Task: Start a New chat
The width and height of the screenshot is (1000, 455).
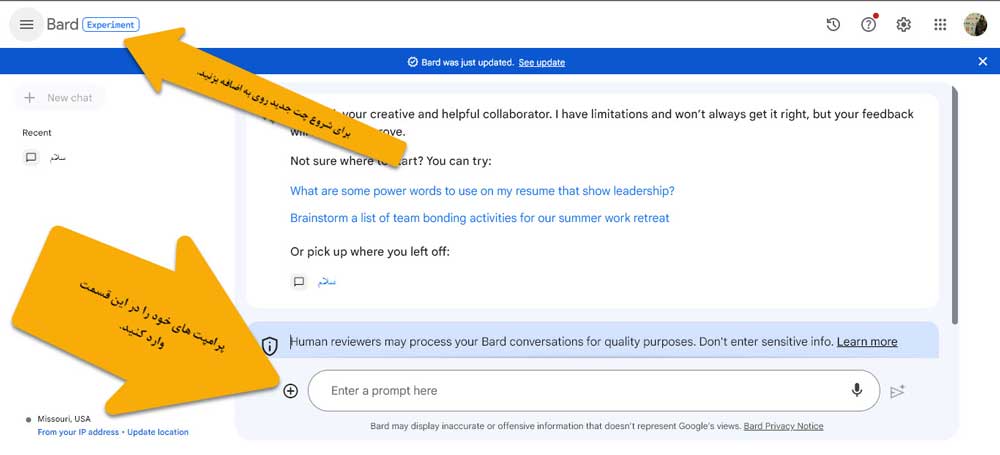Action: pyautogui.click(x=59, y=98)
